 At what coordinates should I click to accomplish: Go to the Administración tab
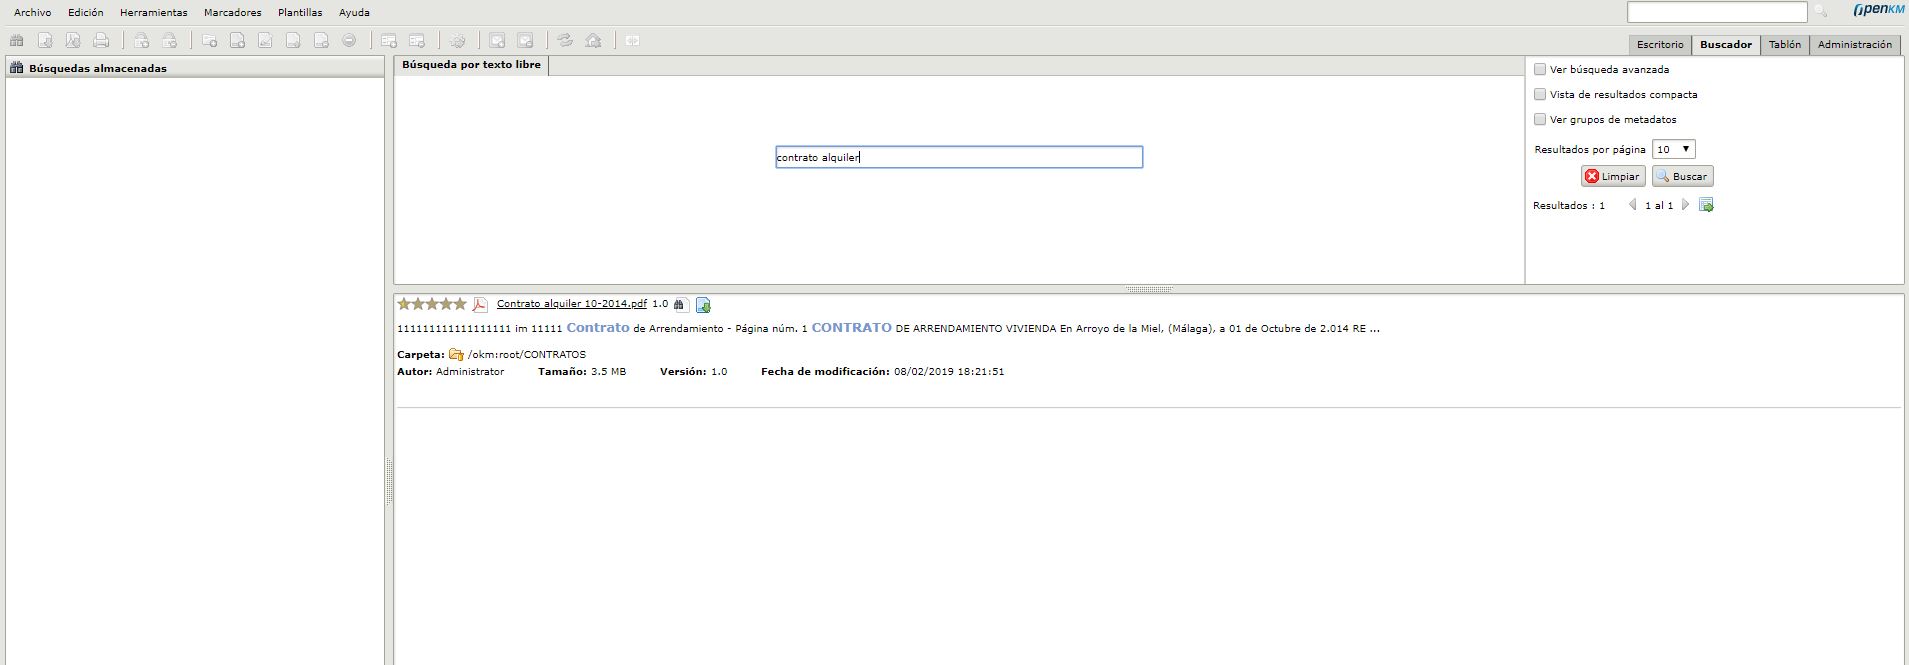click(1854, 44)
